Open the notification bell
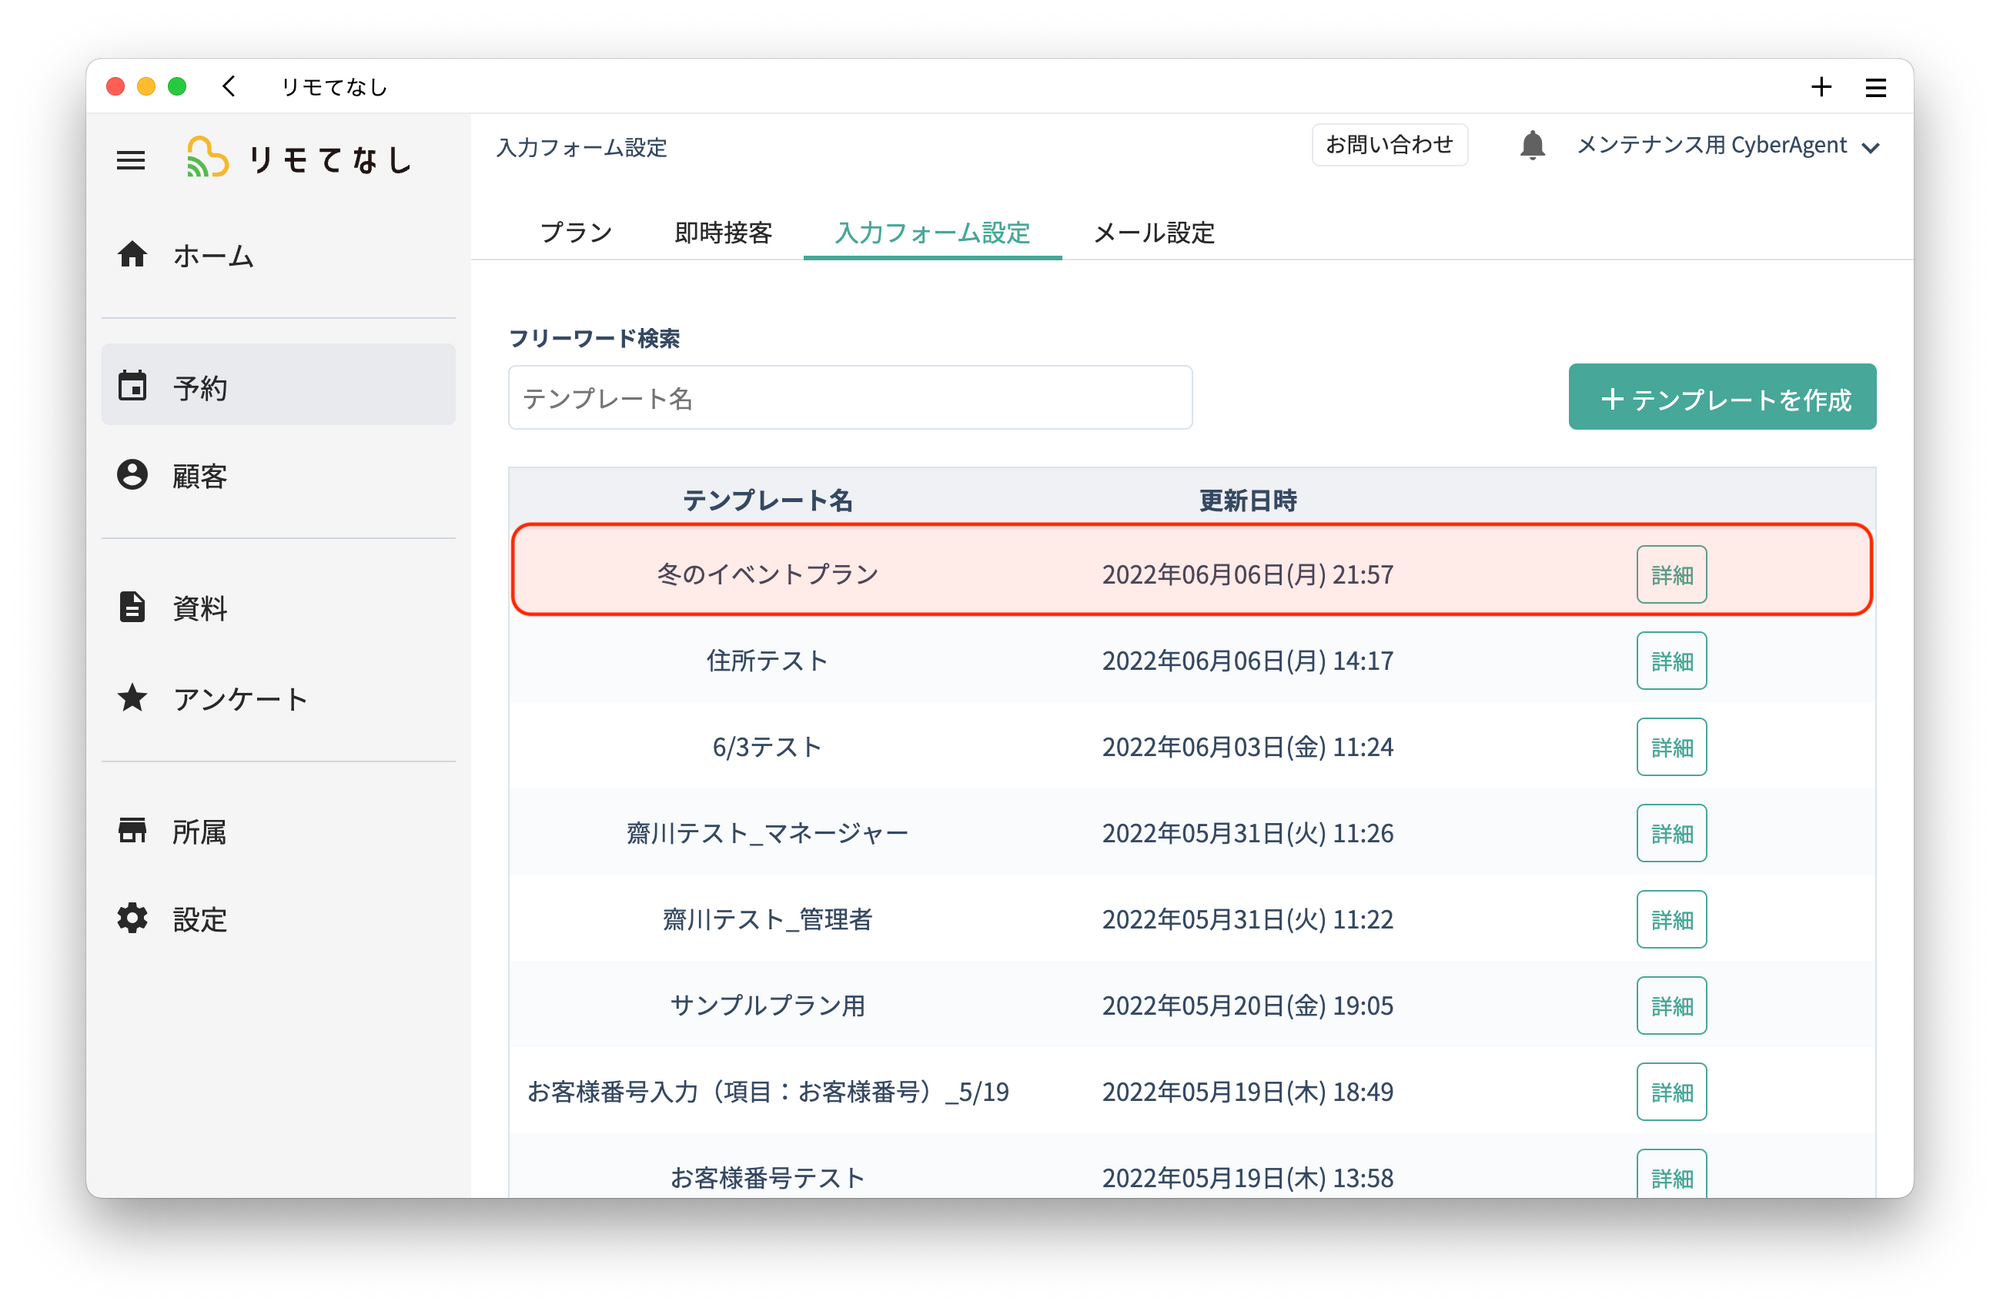Screen dimensions: 2000x1312 point(1532,145)
